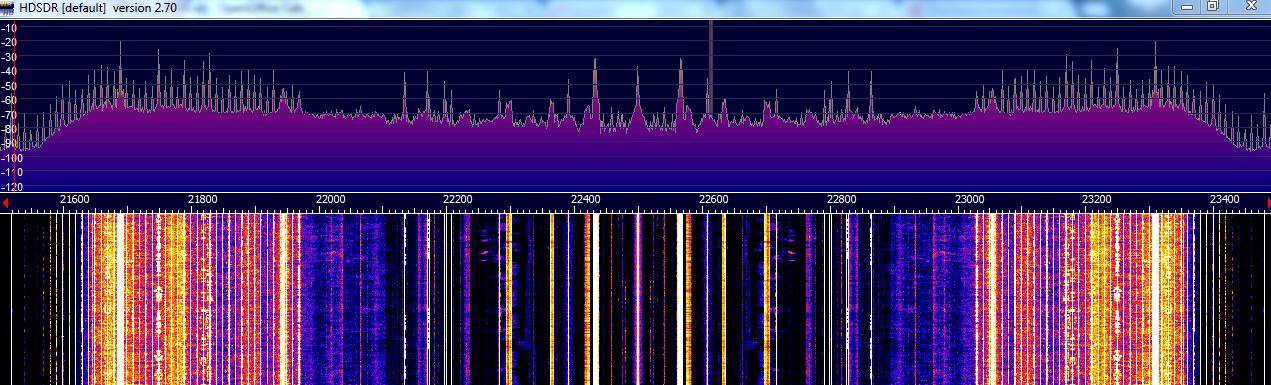Click the HDSDR application icon in title bar
The height and width of the screenshot is (385, 1271).
tap(8, 7)
